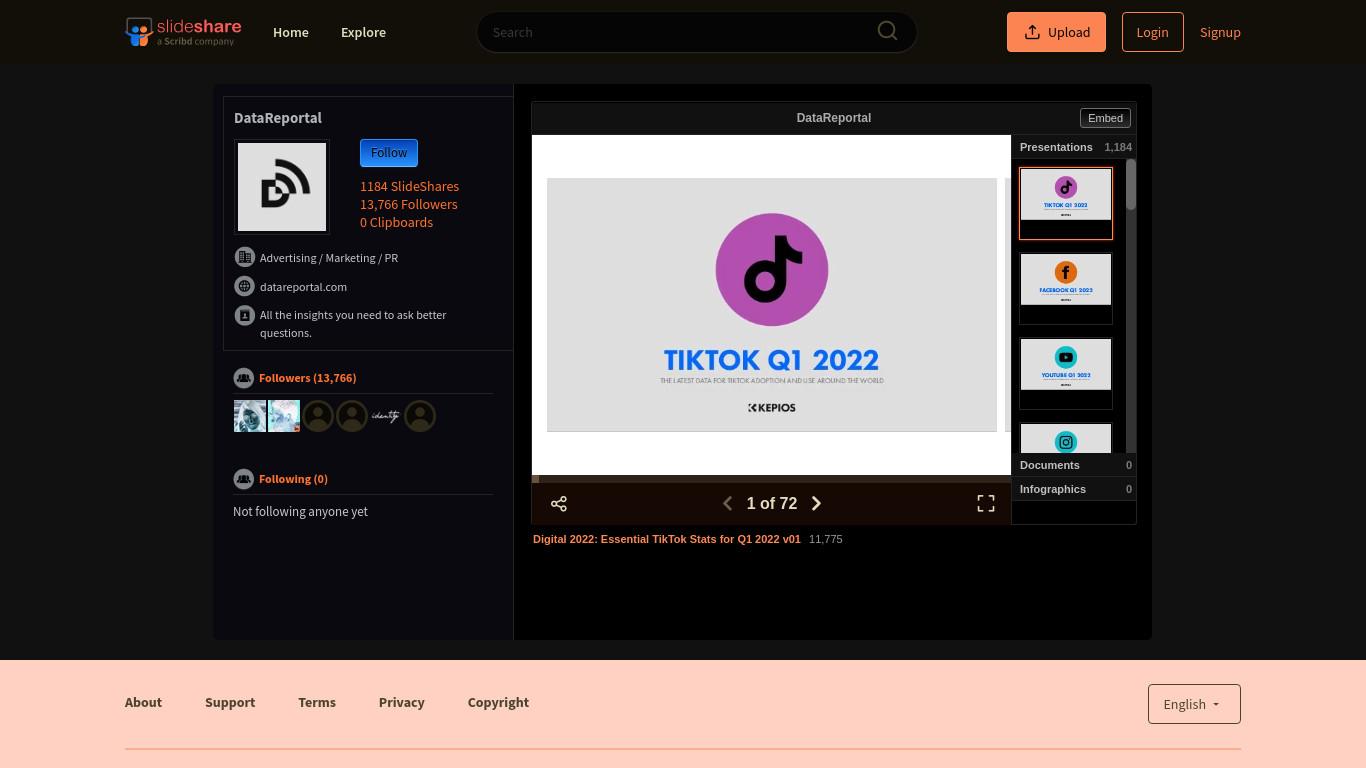The height and width of the screenshot is (768, 1366).
Task: Open the slideshow in fullscreen
Action: 986,503
